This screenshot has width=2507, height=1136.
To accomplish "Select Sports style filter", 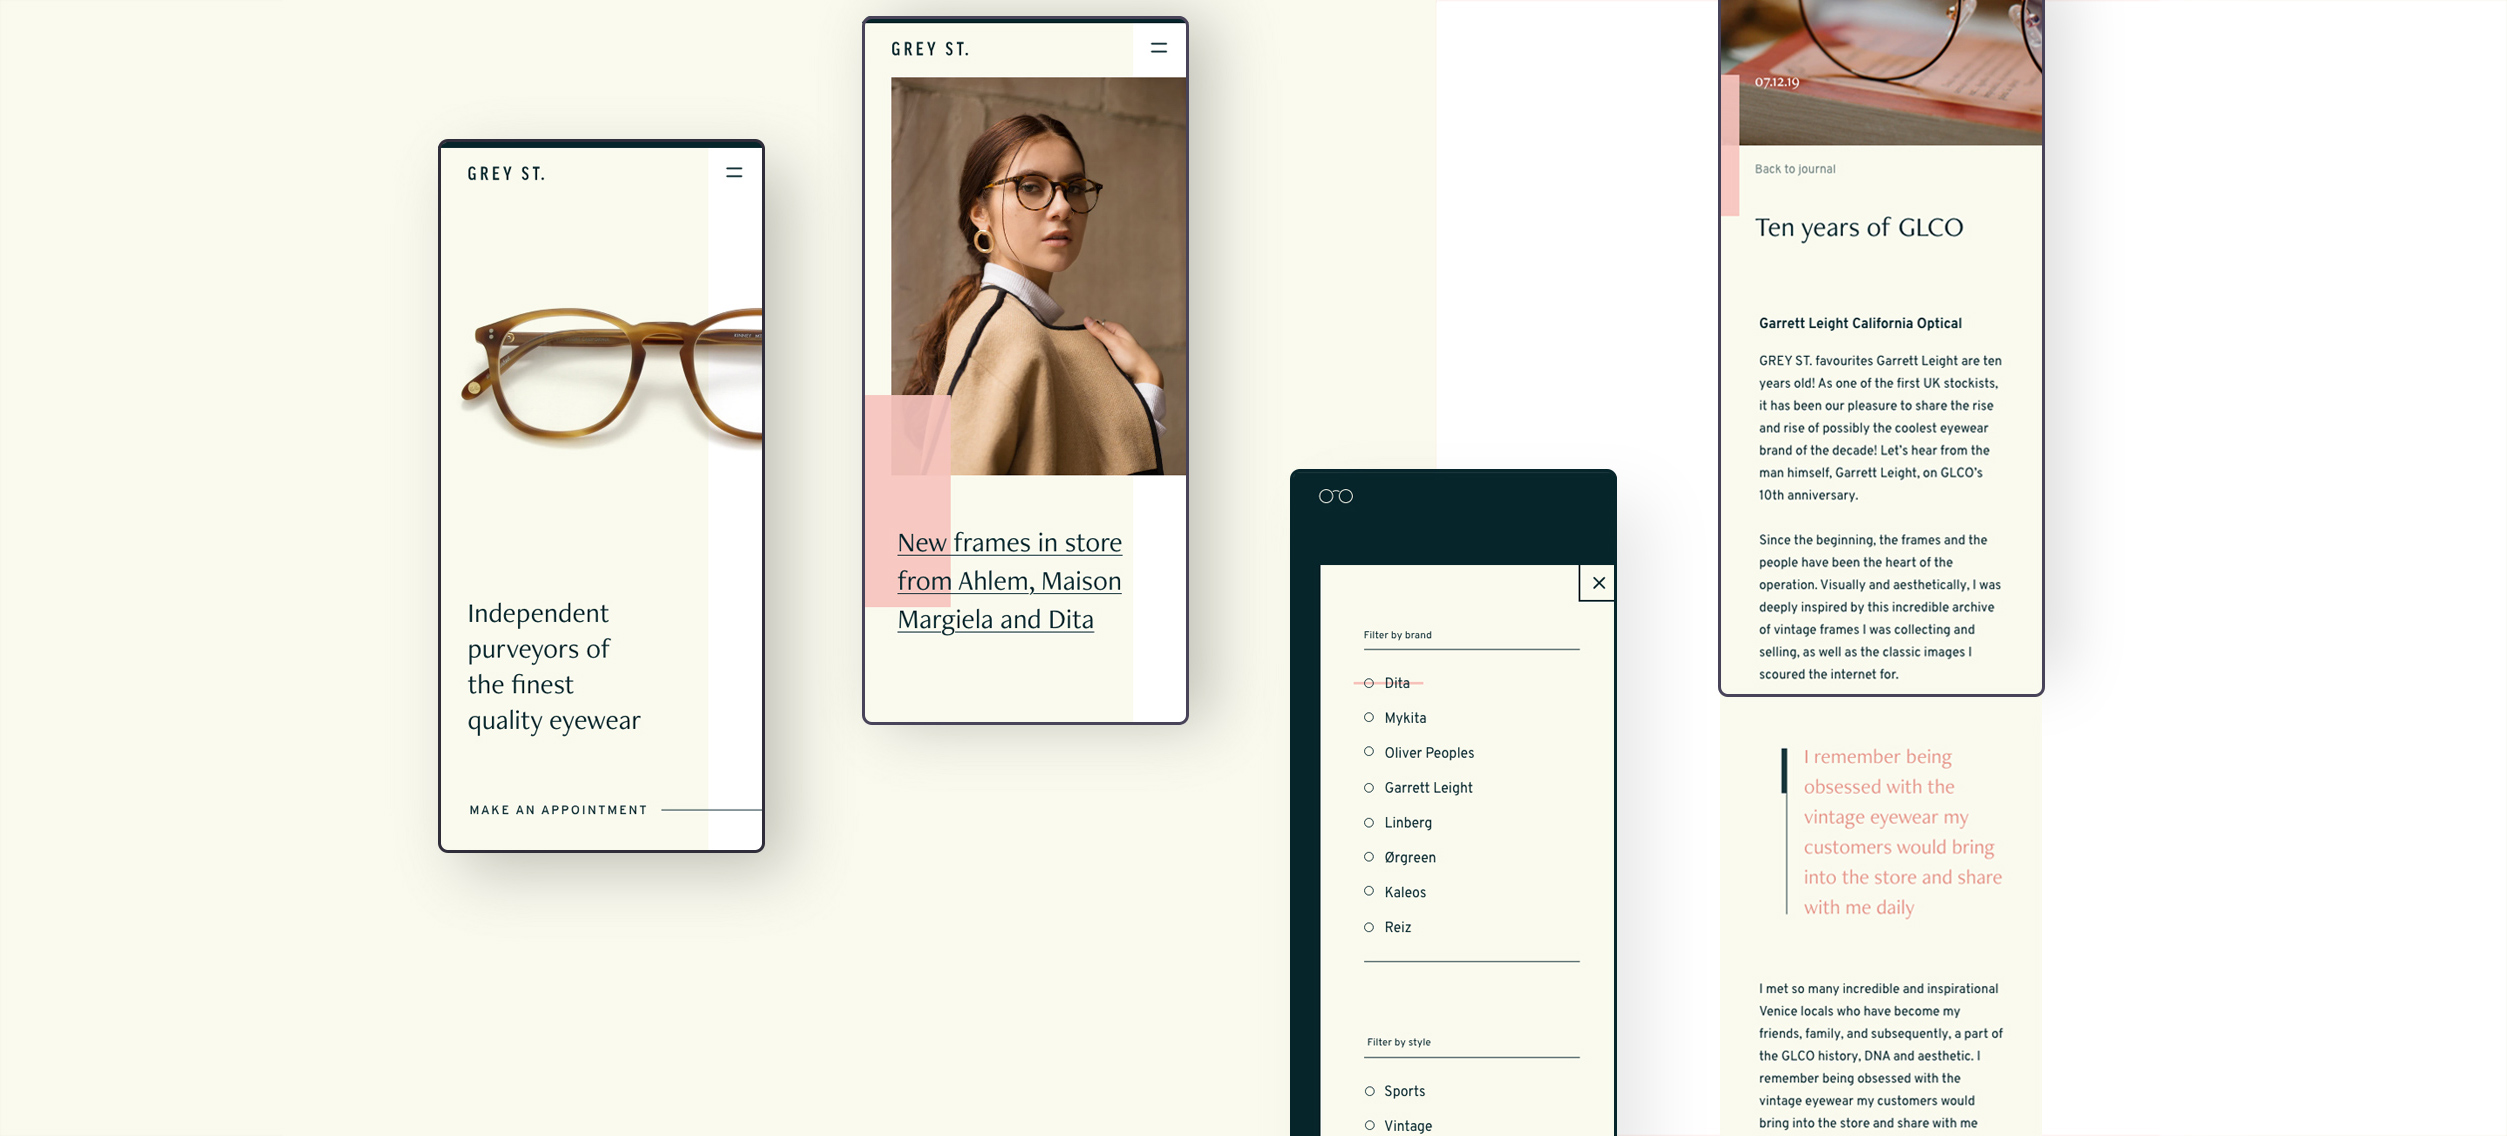I will (x=1395, y=1091).
